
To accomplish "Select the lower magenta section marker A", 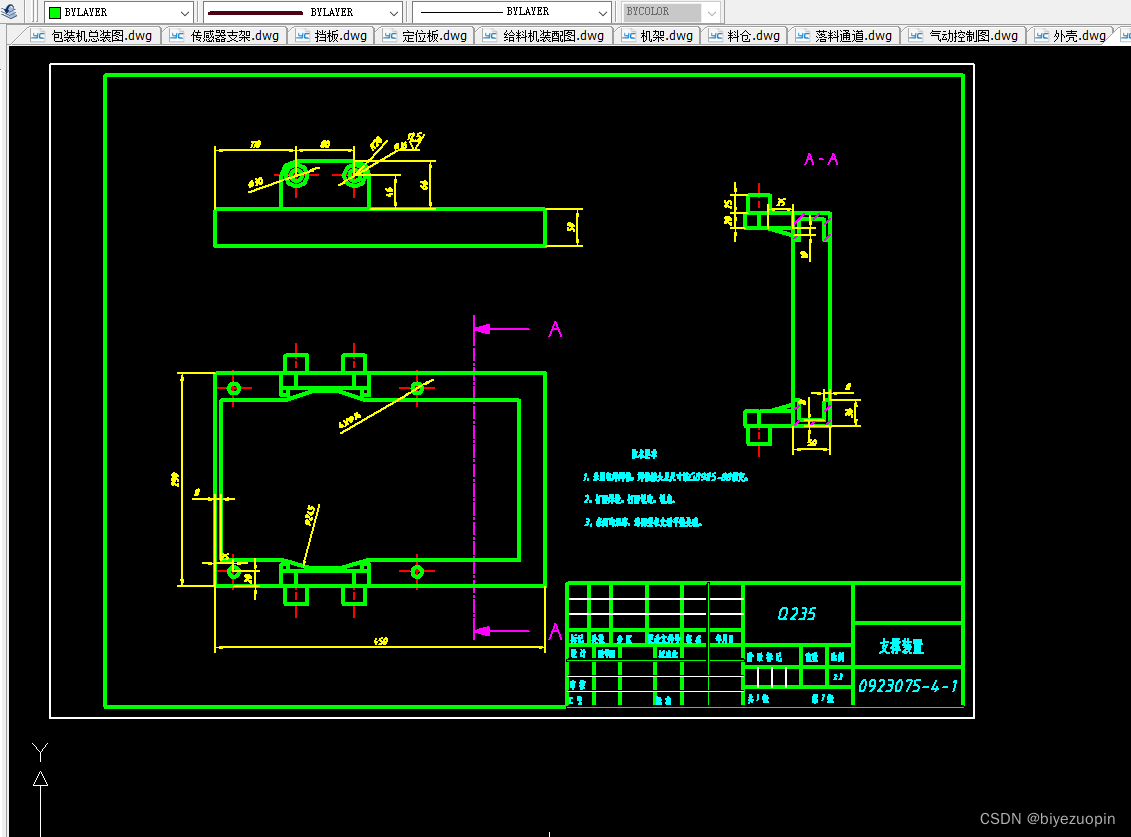I will [555, 632].
